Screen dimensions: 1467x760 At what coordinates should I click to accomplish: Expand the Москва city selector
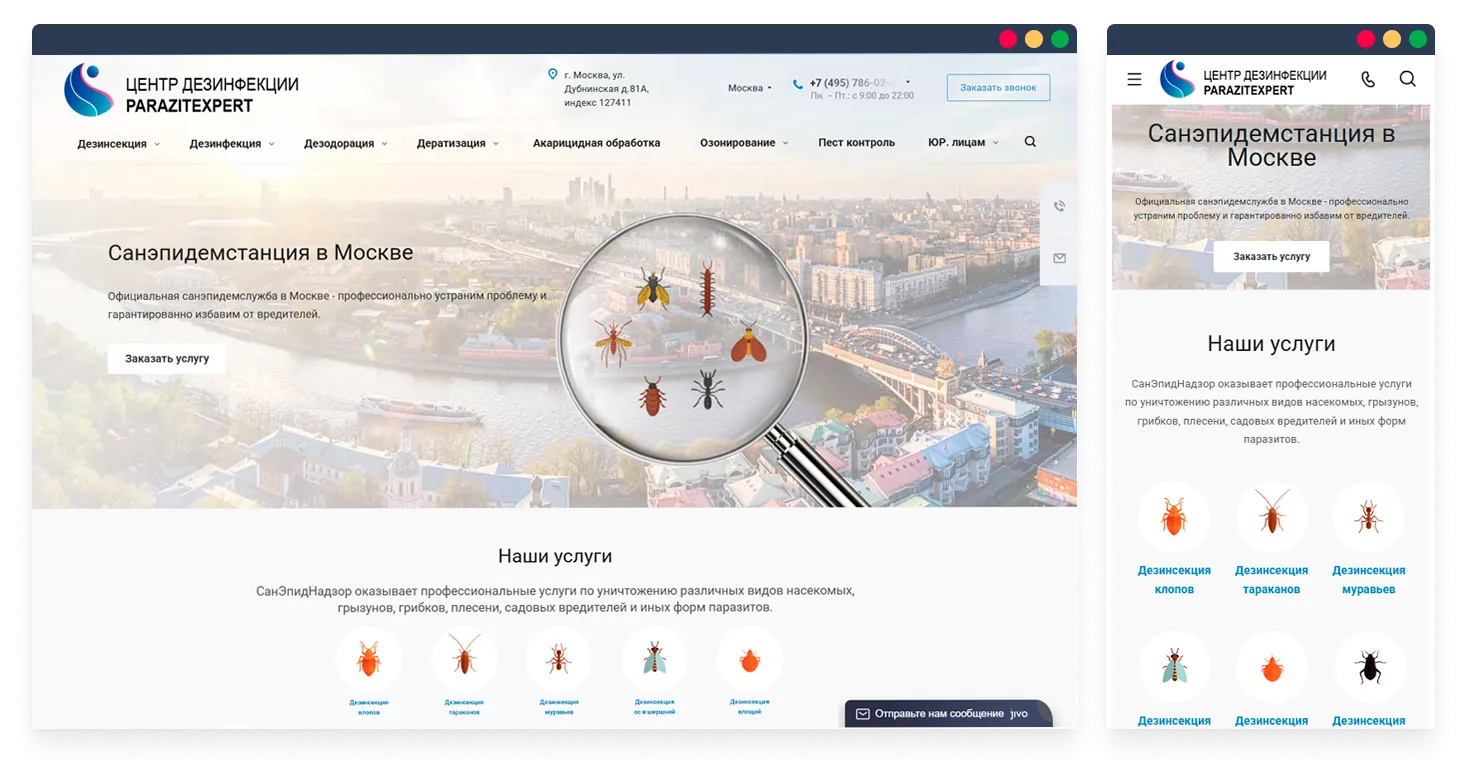(750, 88)
